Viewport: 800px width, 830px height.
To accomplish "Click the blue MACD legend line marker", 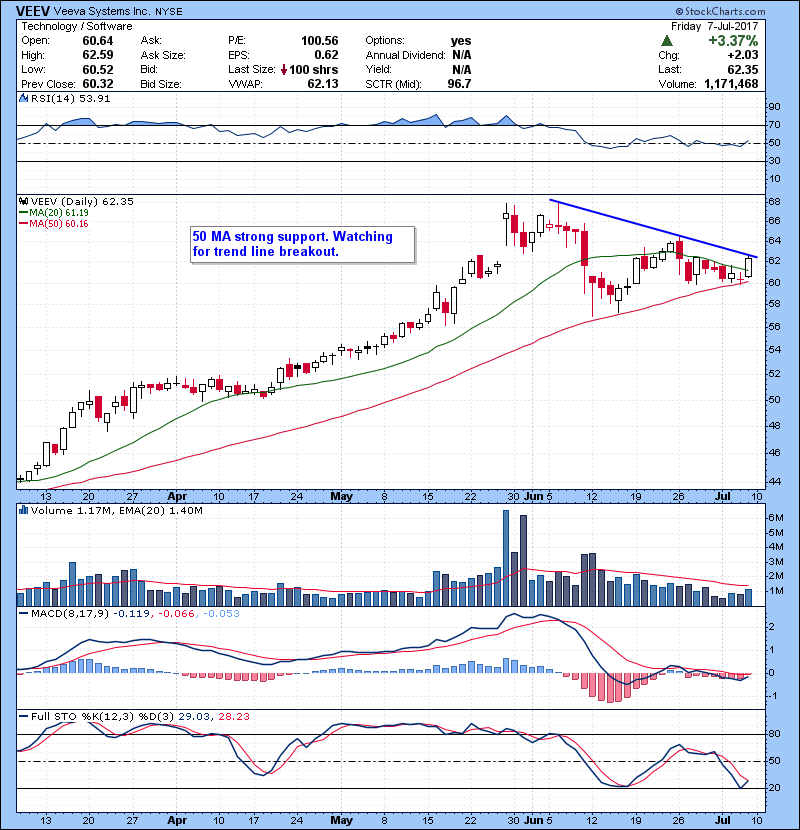I will [x=23, y=614].
